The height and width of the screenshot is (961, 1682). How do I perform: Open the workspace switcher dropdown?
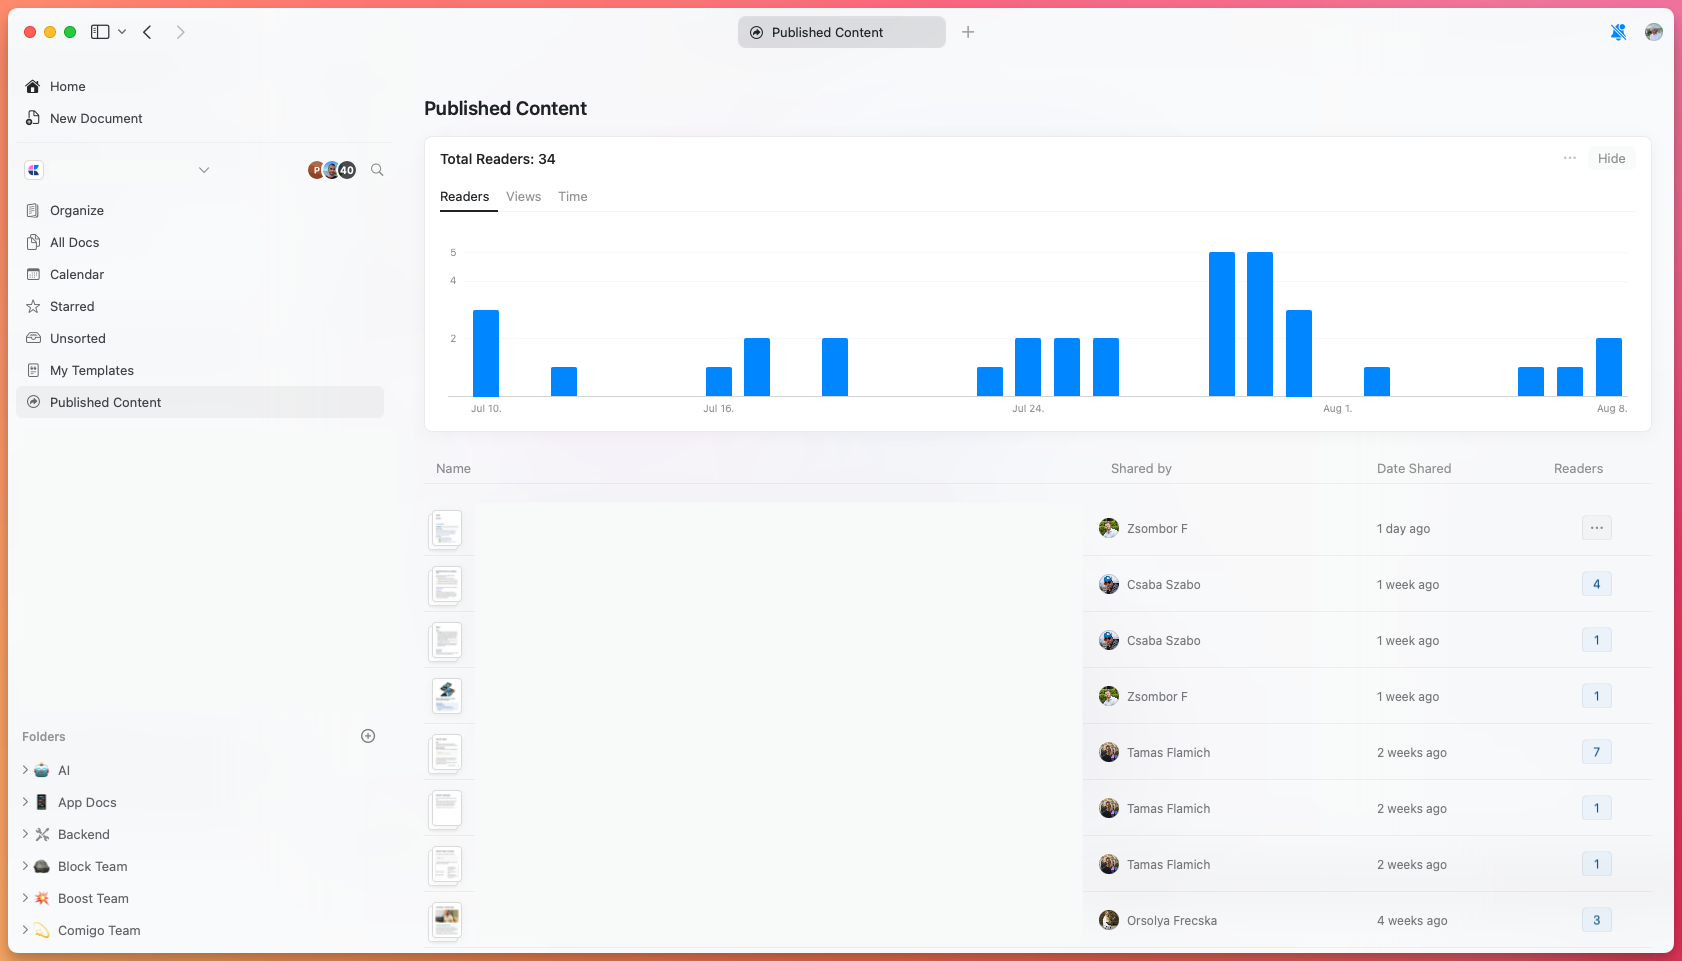(x=204, y=170)
